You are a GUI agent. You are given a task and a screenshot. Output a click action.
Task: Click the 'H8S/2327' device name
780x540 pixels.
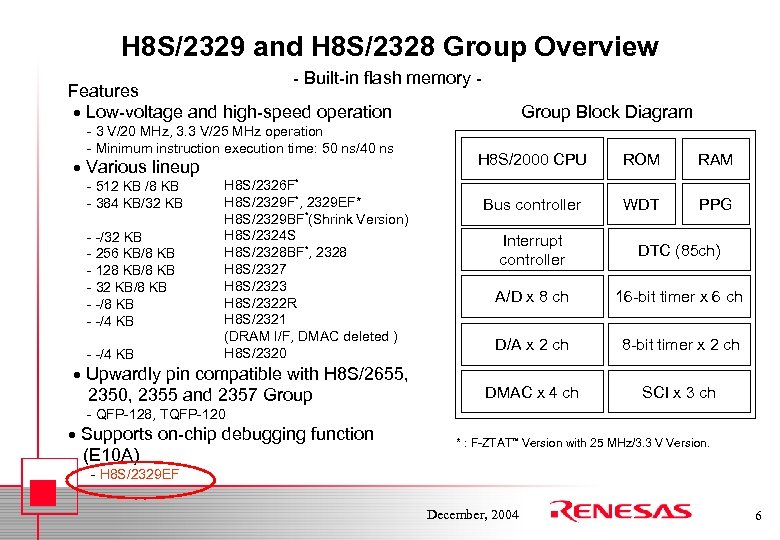tap(255, 269)
